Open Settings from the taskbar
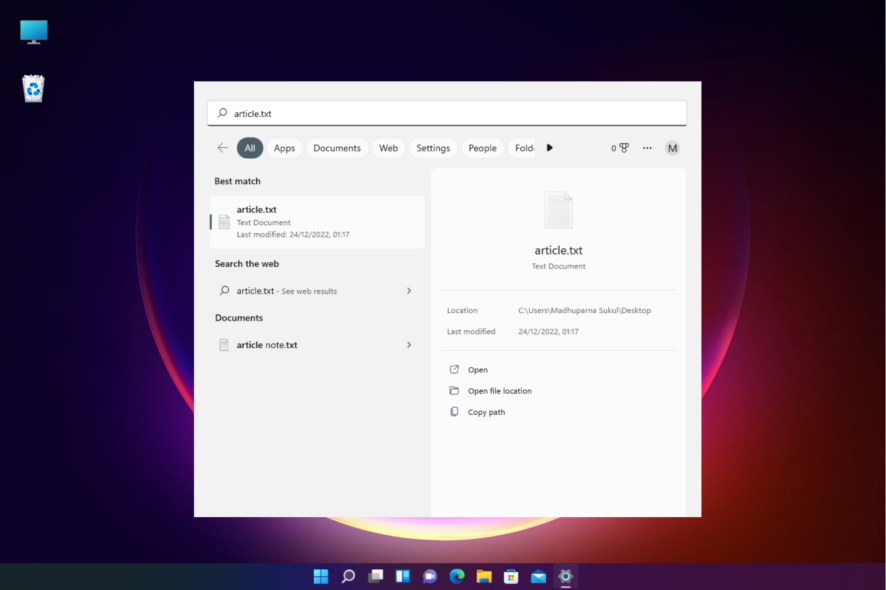 564,577
